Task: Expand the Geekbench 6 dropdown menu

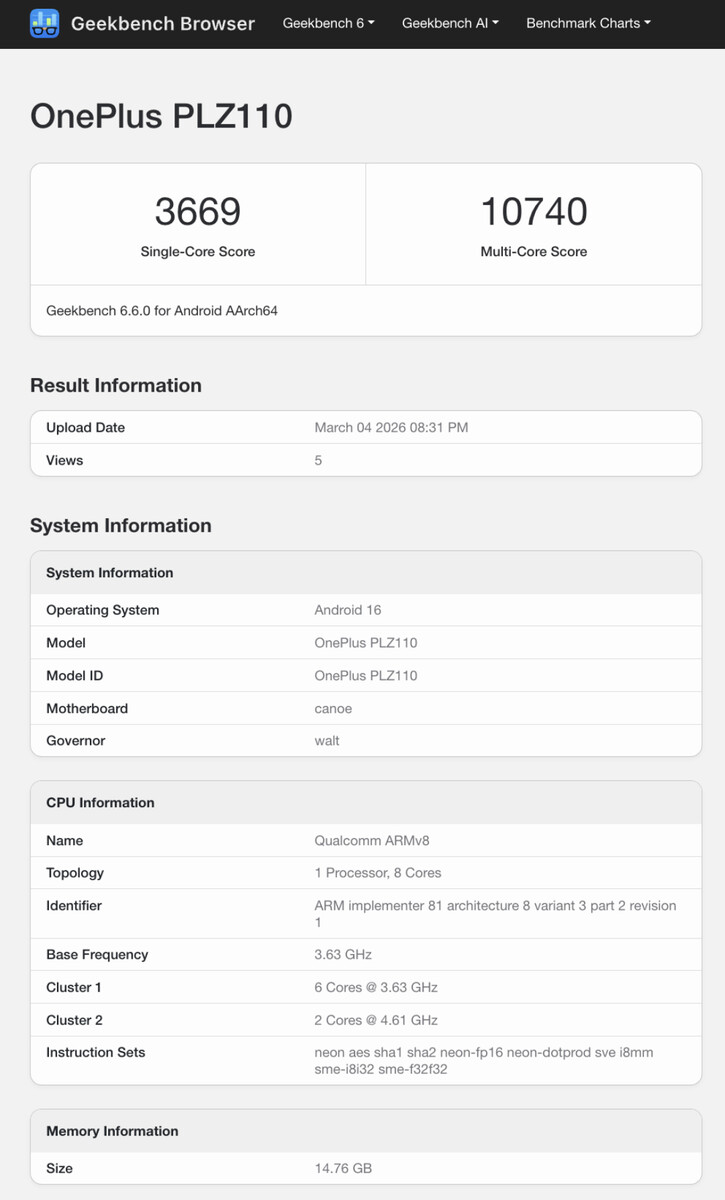Action: (328, 23)
